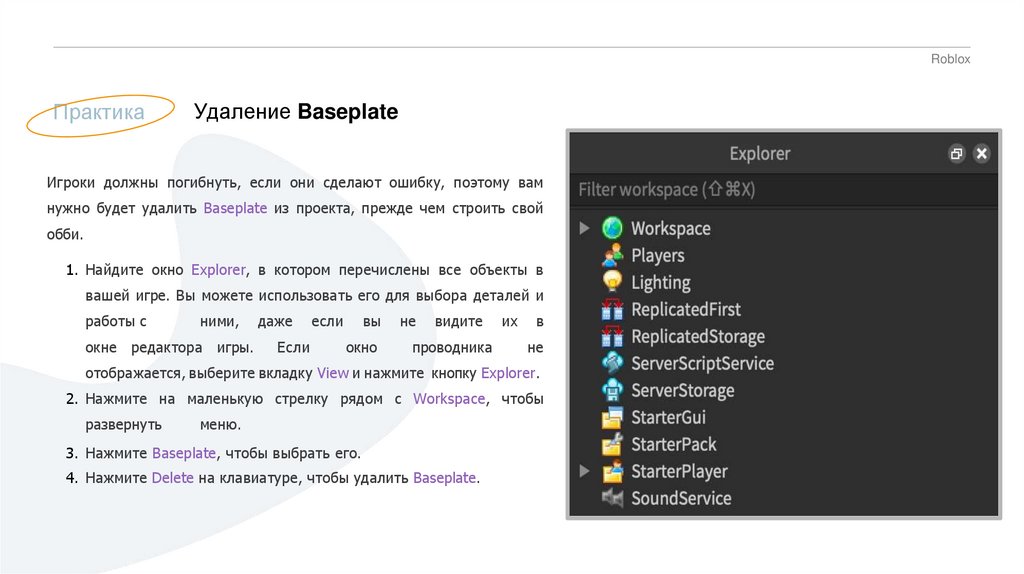1024x574 pixels.
Task: Select ReplicatedFirst row label
Action: pyautogui.click(x=686, y=310)
